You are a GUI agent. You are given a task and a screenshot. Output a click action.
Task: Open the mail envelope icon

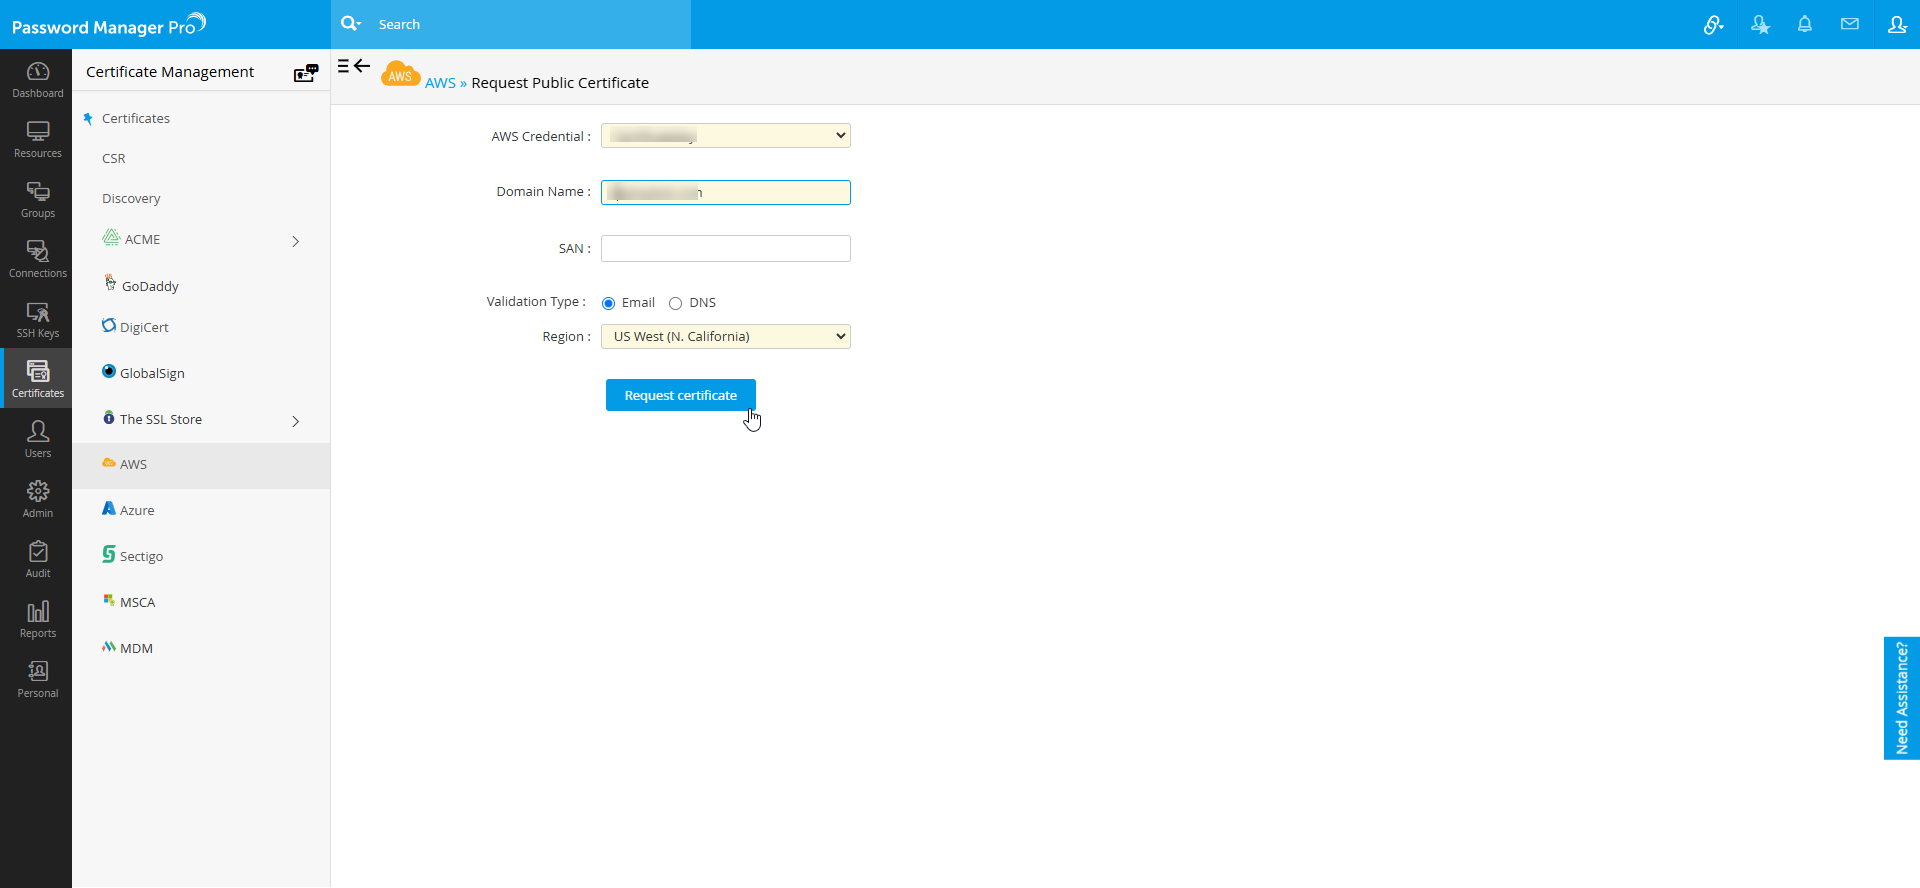coord(1850,24)
